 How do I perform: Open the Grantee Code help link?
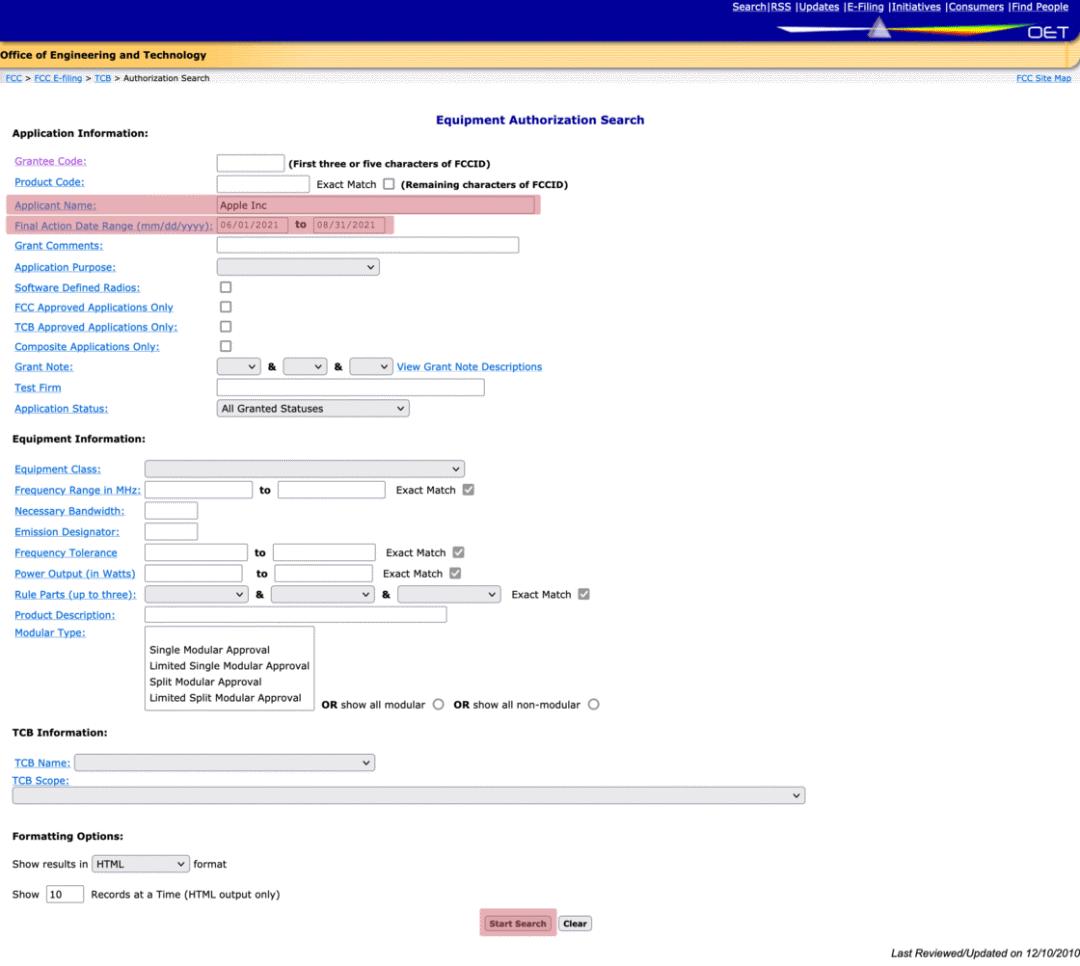click(x=50, y=161)
